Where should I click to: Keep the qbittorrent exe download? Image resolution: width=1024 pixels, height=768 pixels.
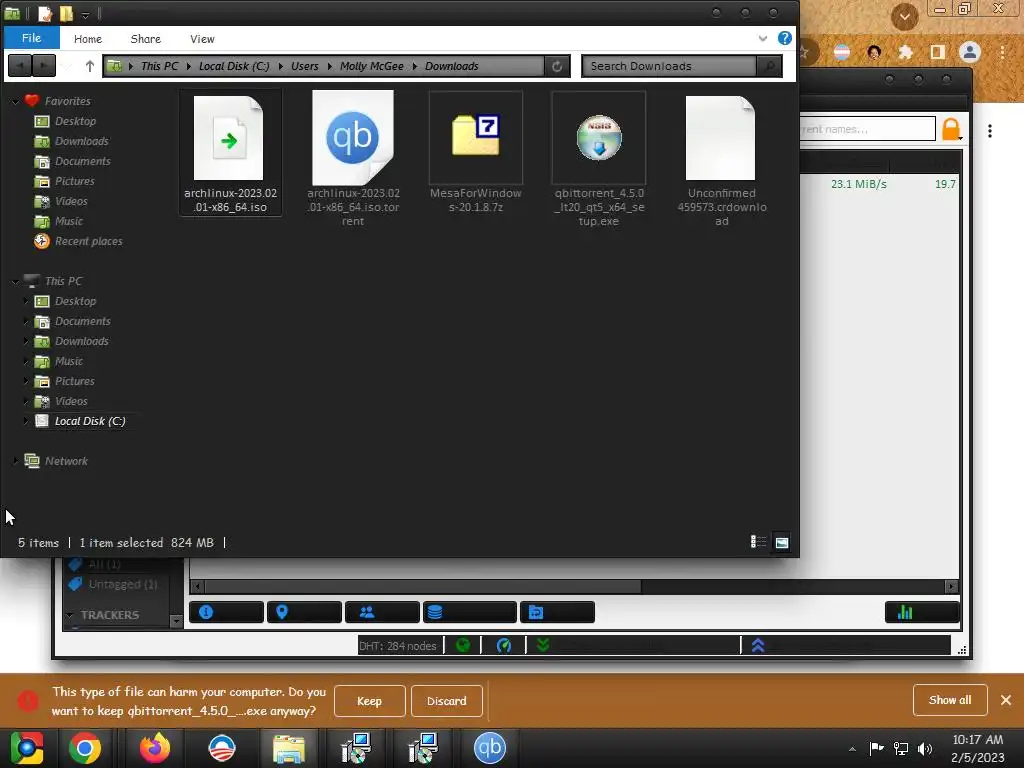pos(370,701)
